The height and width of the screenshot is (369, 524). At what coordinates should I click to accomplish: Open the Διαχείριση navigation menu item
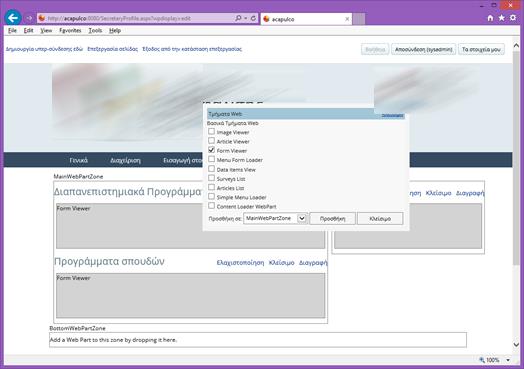pos(125,160)
